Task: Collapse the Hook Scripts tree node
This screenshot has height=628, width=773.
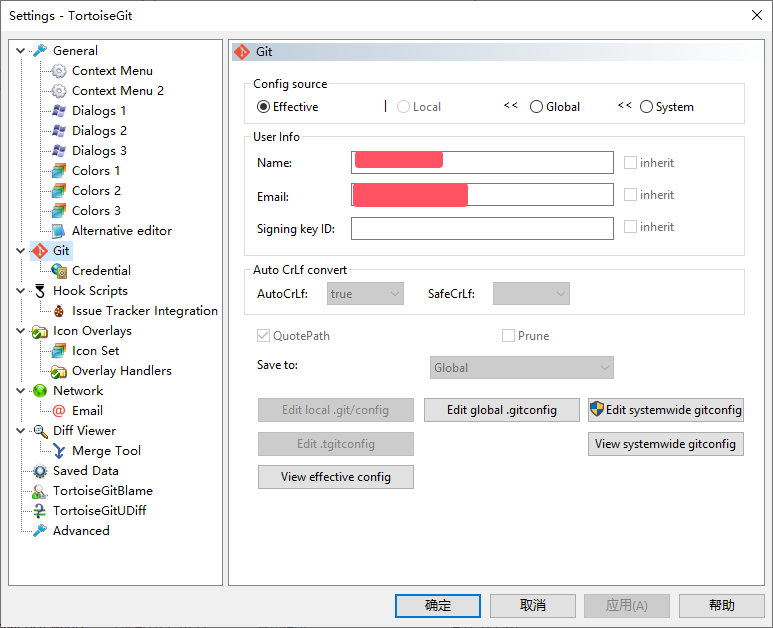Action: (21, 291)
